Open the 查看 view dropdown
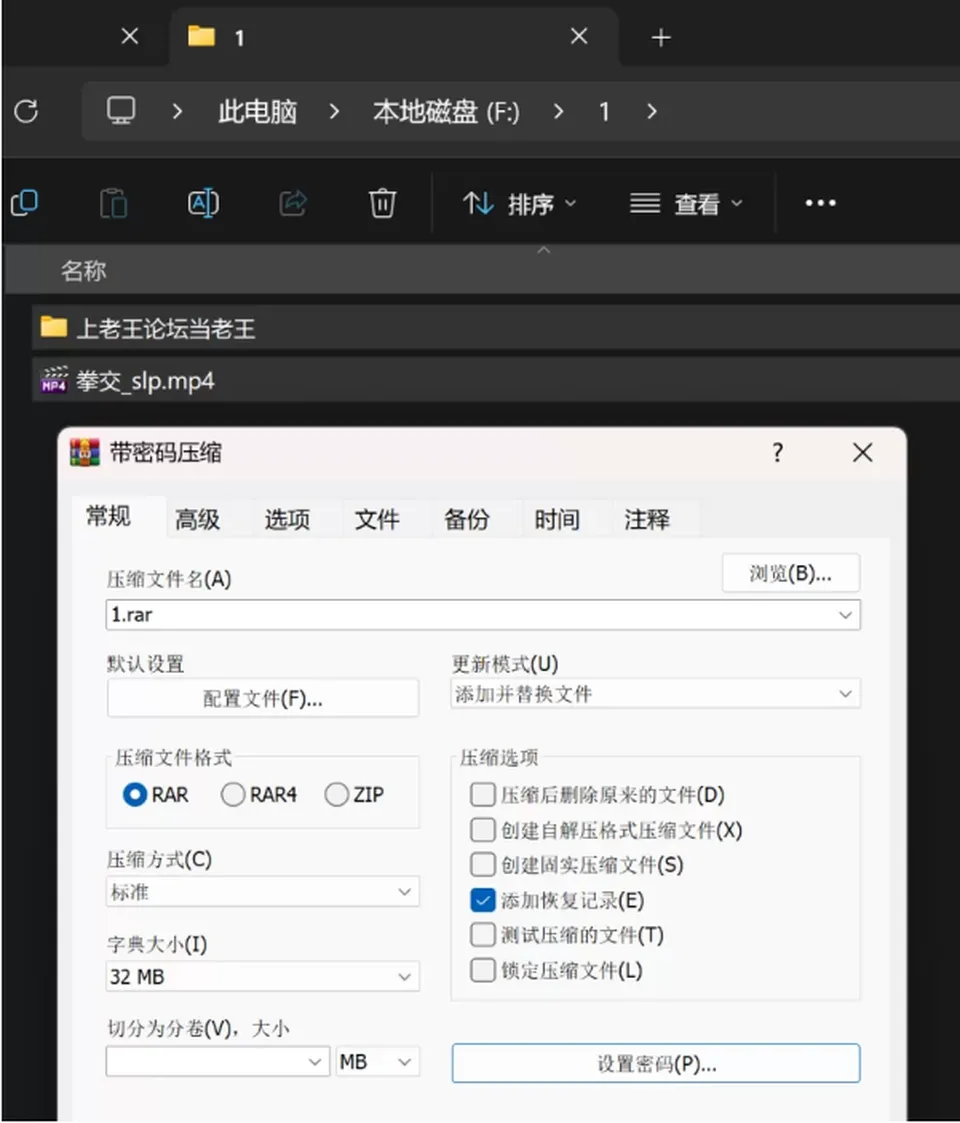 [686, 204]
